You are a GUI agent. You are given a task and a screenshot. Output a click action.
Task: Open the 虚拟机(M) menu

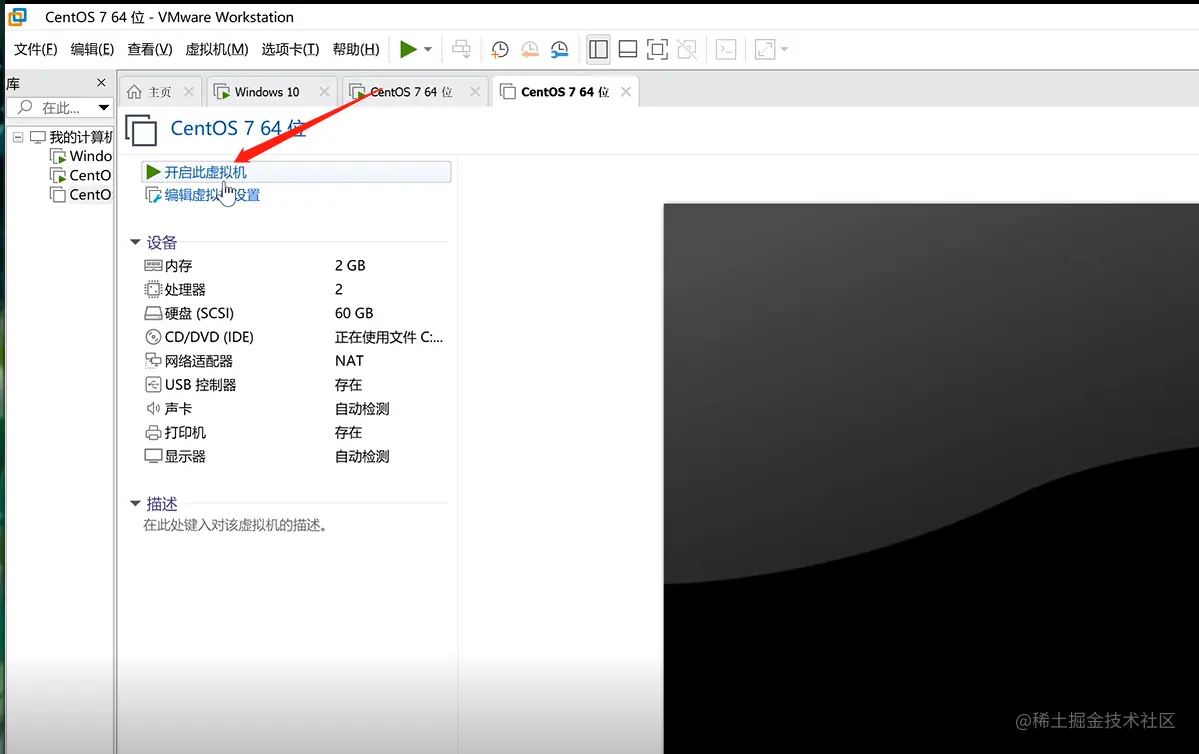[217, 50]
